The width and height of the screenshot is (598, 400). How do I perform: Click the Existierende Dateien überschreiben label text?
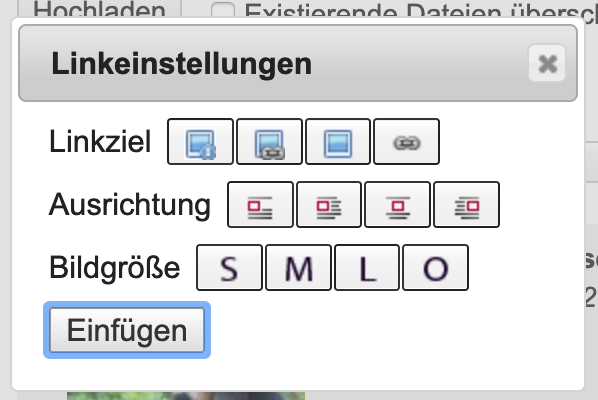pyautogui.click(x=421, y=10)
